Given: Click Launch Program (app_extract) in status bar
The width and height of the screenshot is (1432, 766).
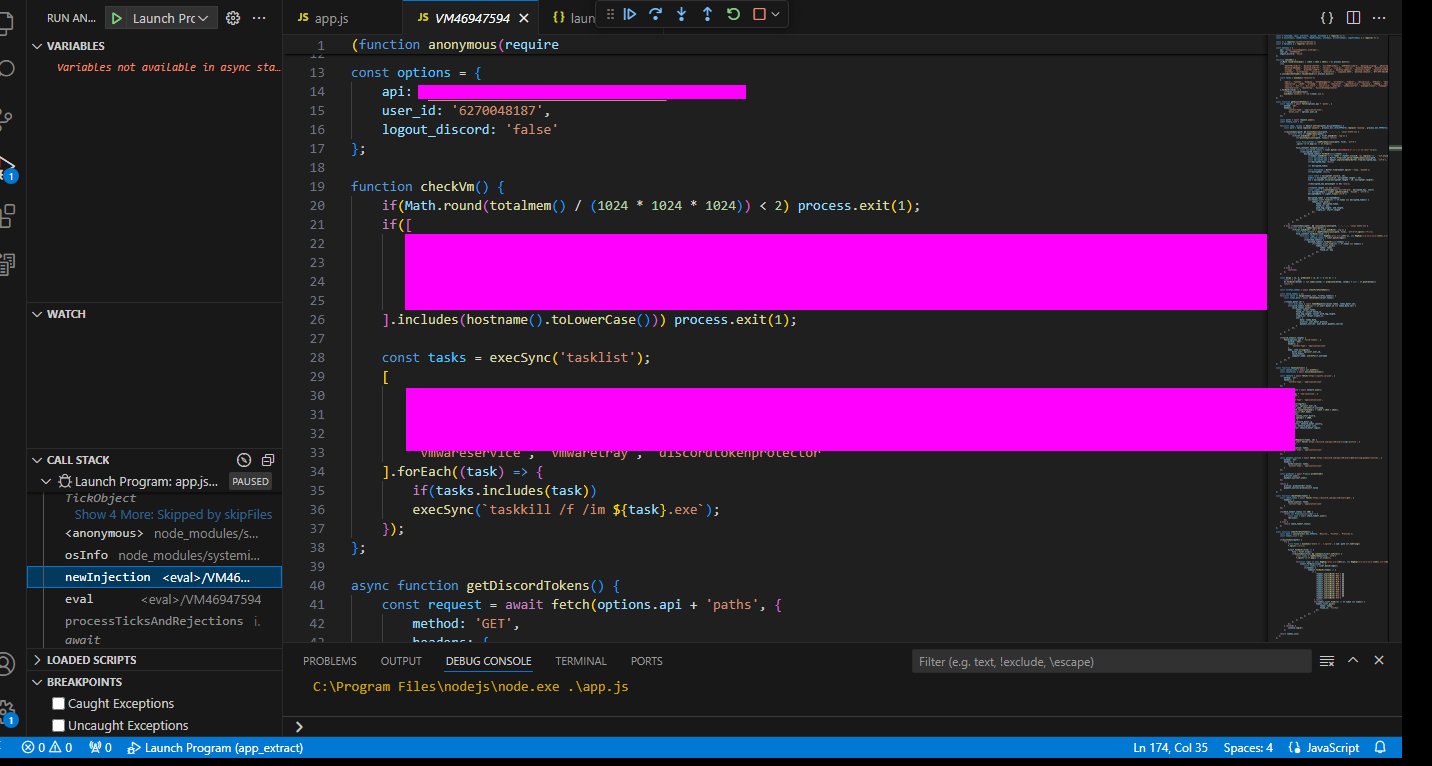Looking at the screenshot, I should tap(215, 748).
